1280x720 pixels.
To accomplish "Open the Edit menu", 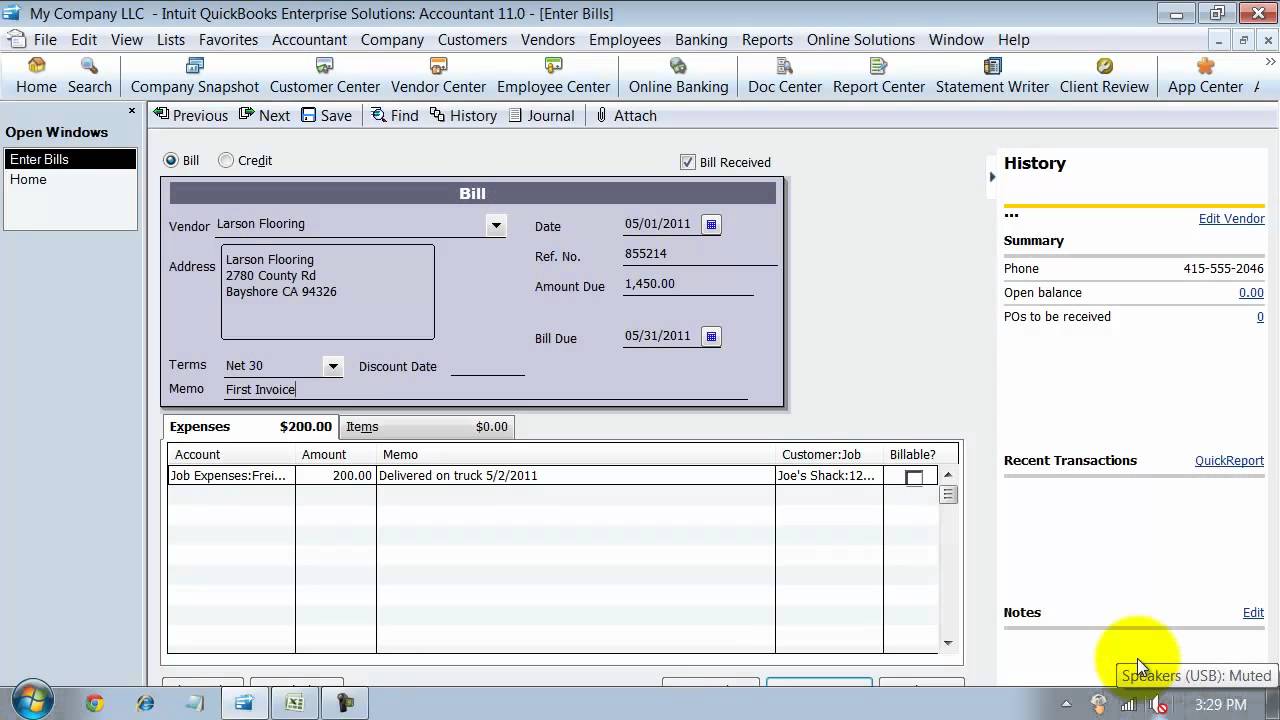I will point(84,40).
